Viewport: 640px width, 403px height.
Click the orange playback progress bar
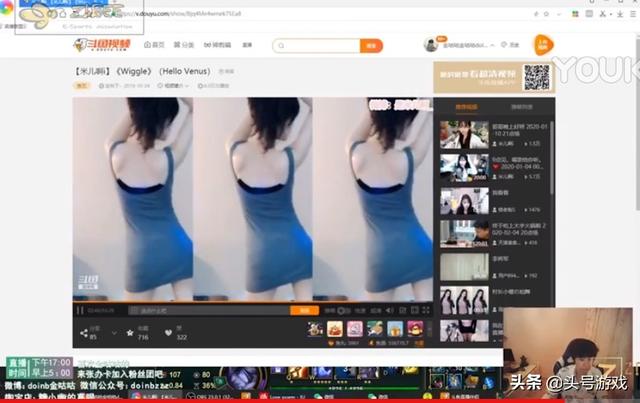253,303
